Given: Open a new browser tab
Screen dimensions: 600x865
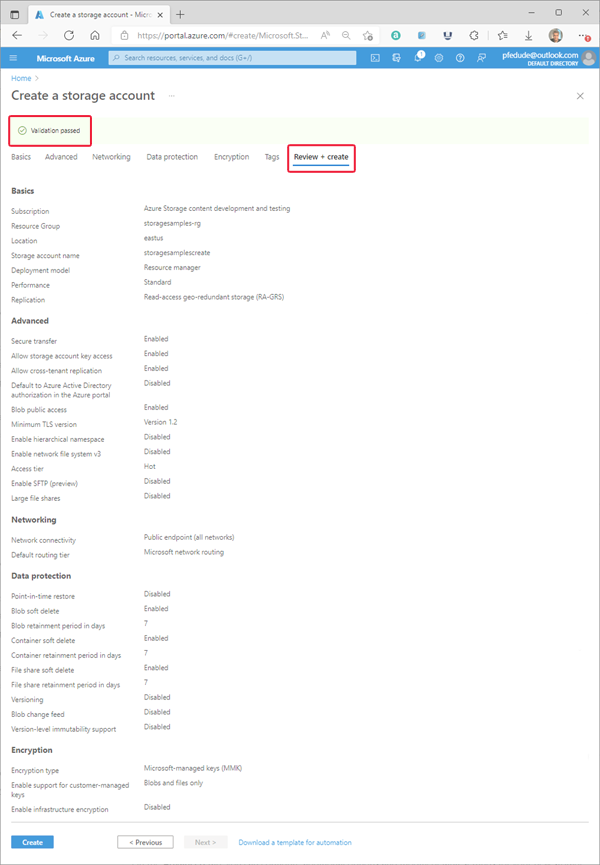Looking at the screenshot, I should pos(180,14).
